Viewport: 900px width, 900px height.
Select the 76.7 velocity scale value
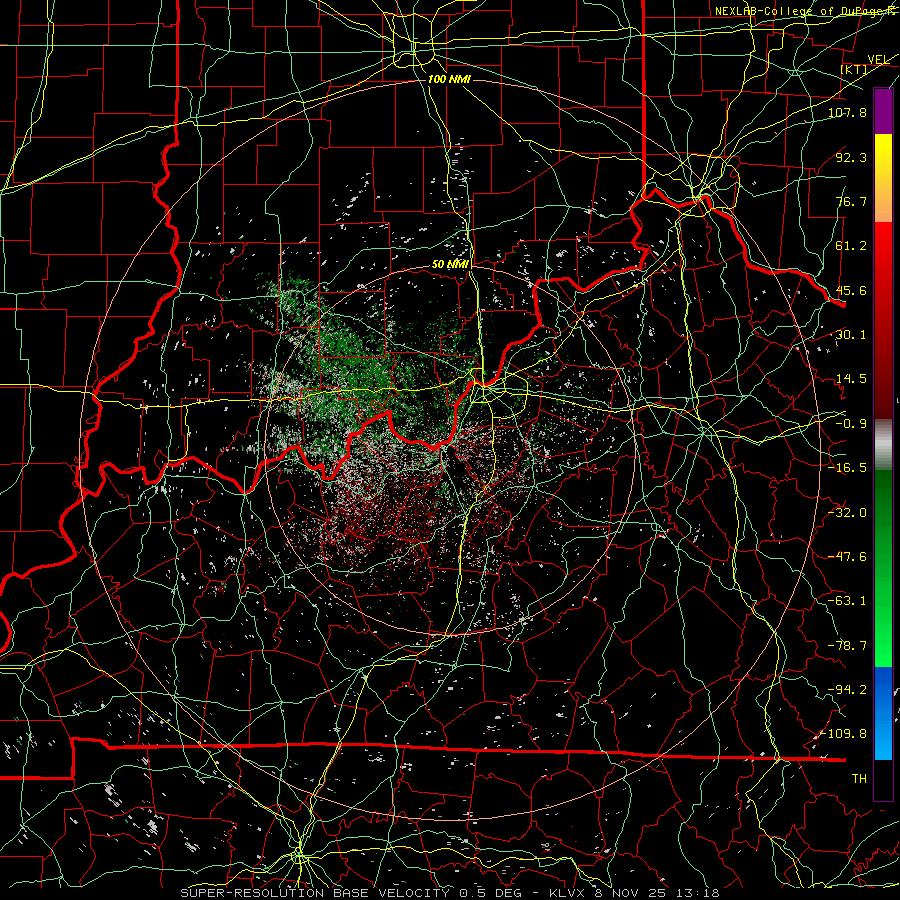(x=851, y=201)
